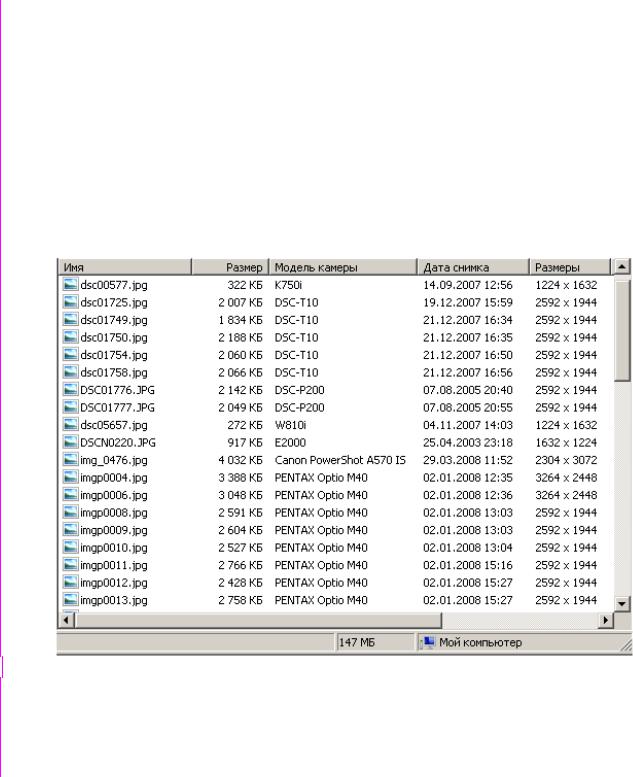Click date 25.04.2003 23:18

468,443
